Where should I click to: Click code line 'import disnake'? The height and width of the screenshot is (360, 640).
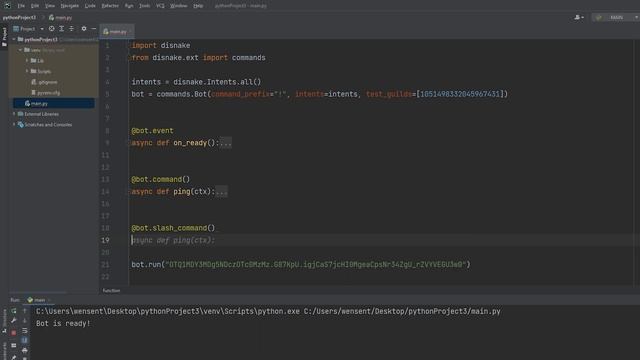[x=161, y=45]
